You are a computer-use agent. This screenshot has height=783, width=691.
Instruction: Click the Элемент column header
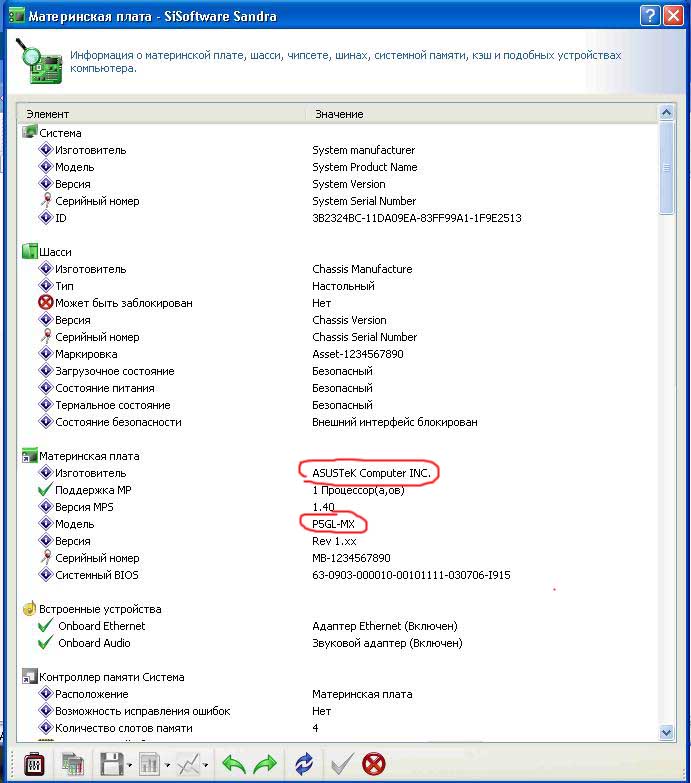pos(160,114)
